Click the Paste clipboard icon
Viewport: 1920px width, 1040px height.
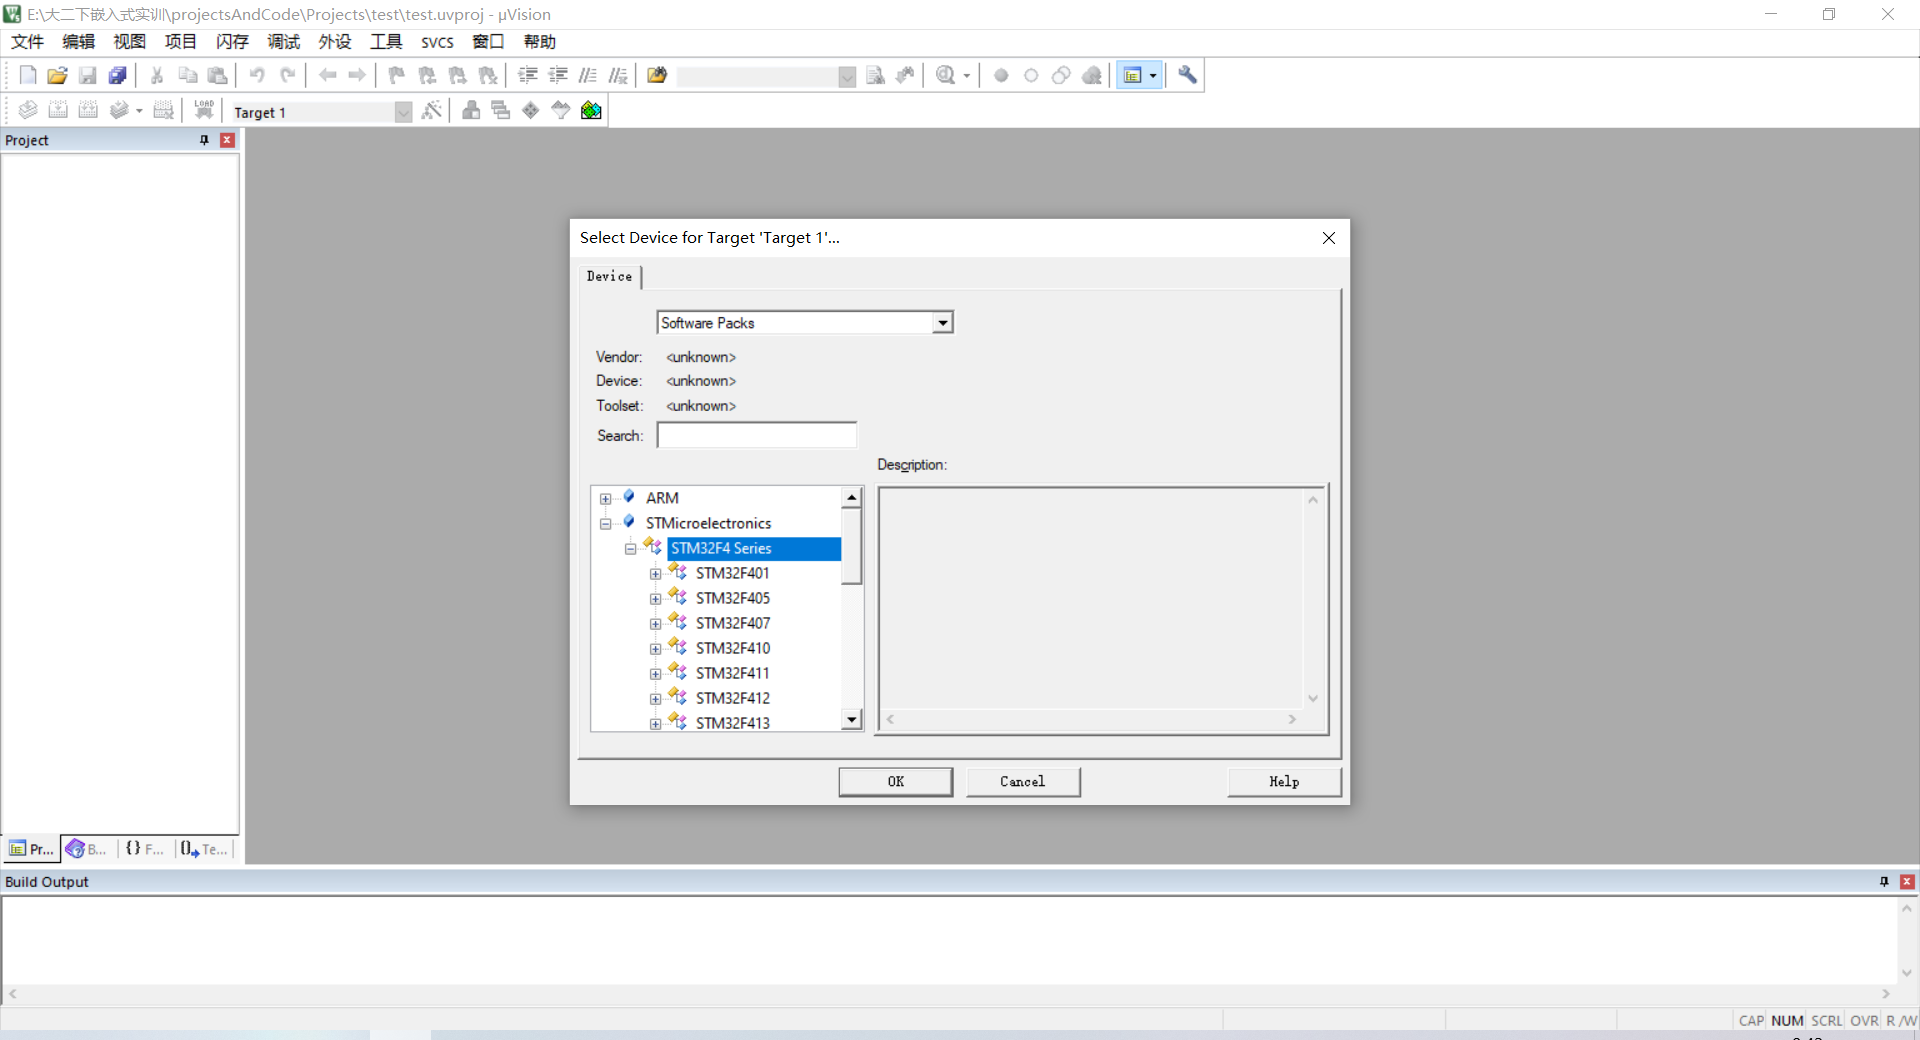(x=217, y=75)
